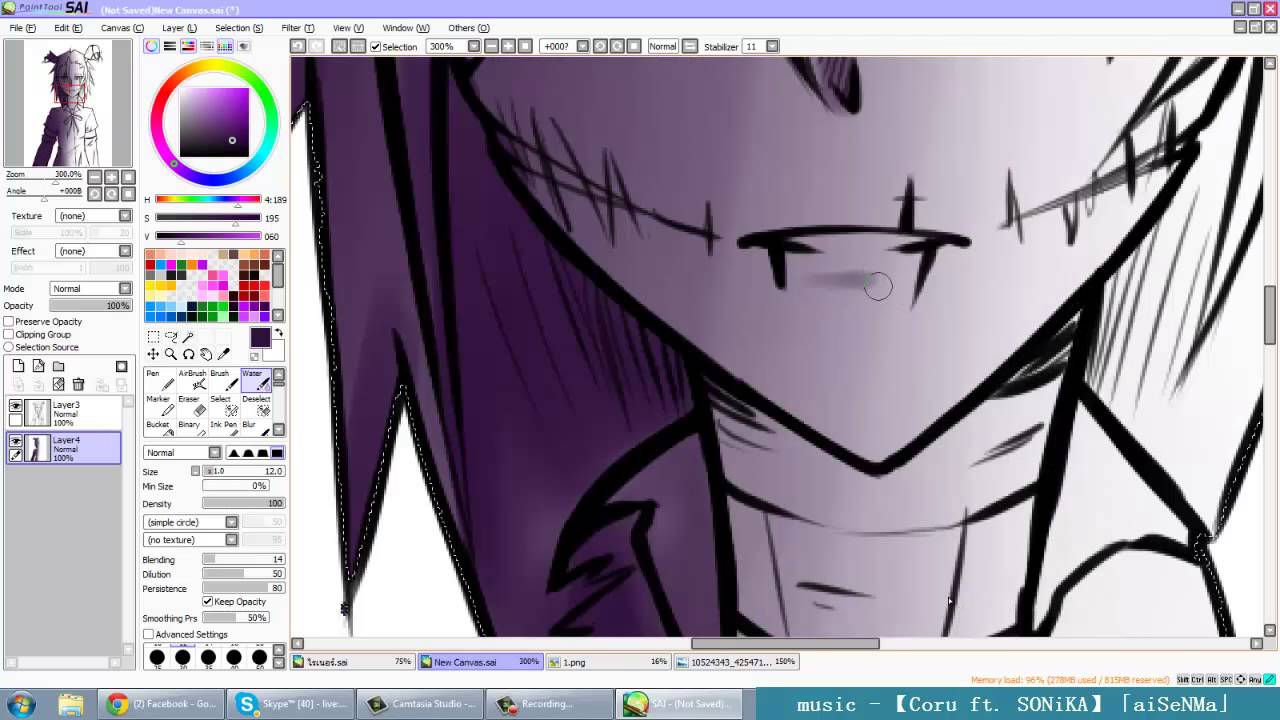Pick the Select brush tool
Screen dimensions: 1280x720
coord(223,405)
